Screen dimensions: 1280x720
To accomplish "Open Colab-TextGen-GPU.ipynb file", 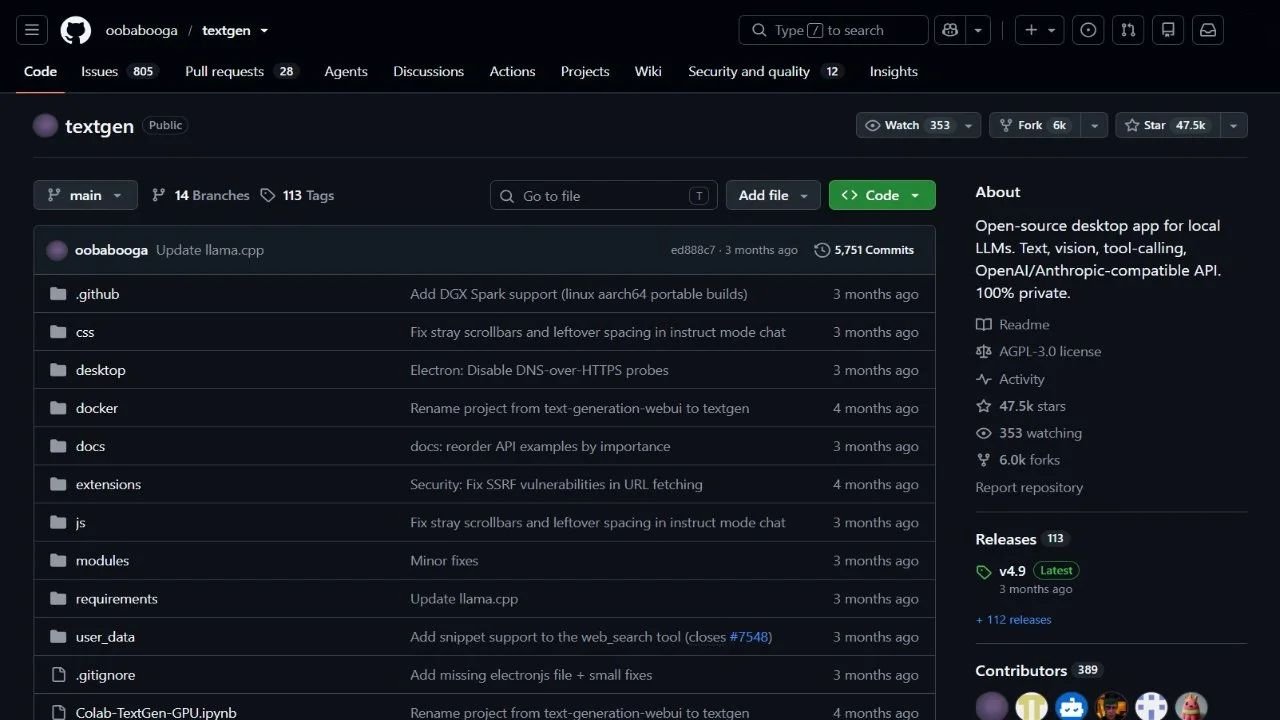I will click(x=156, y=712).
